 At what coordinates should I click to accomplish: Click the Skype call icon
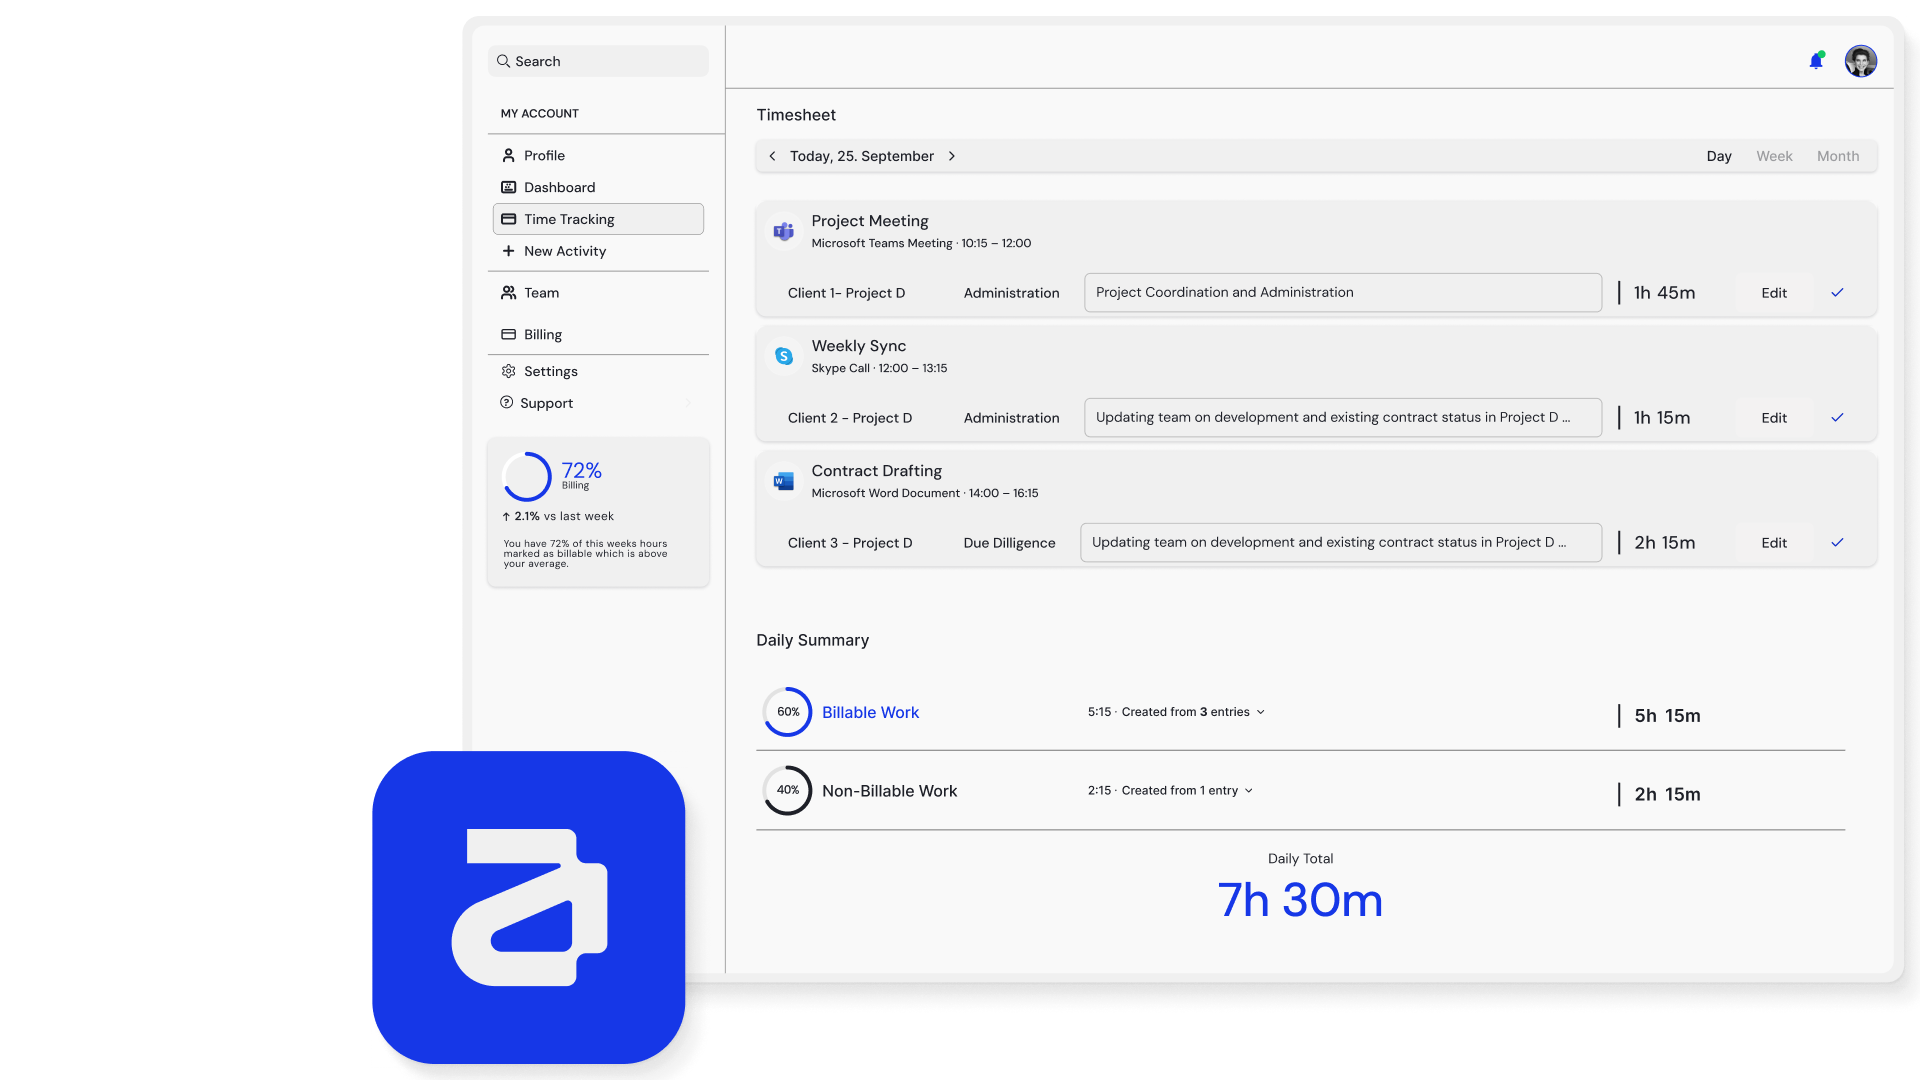[x=784, y=356]
